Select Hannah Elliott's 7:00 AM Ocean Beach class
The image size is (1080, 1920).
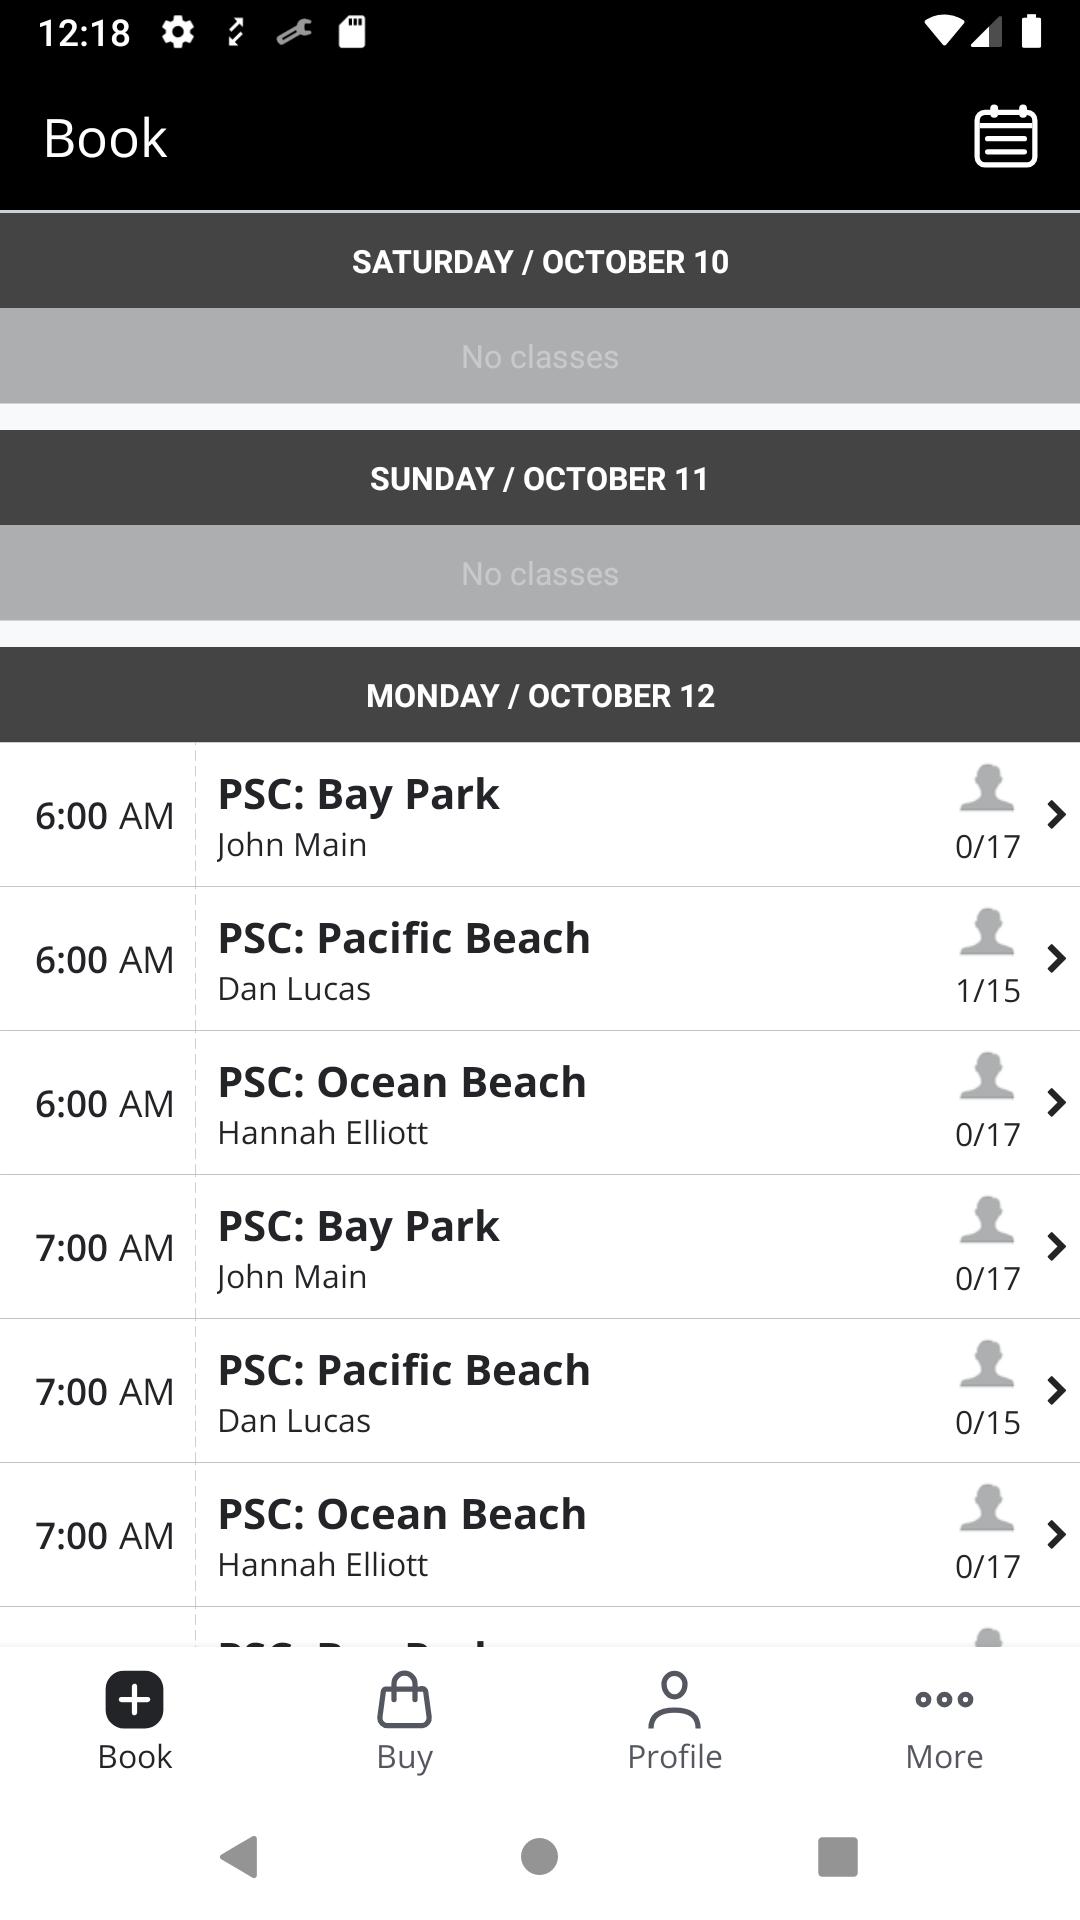click(x=540, y=1535)
